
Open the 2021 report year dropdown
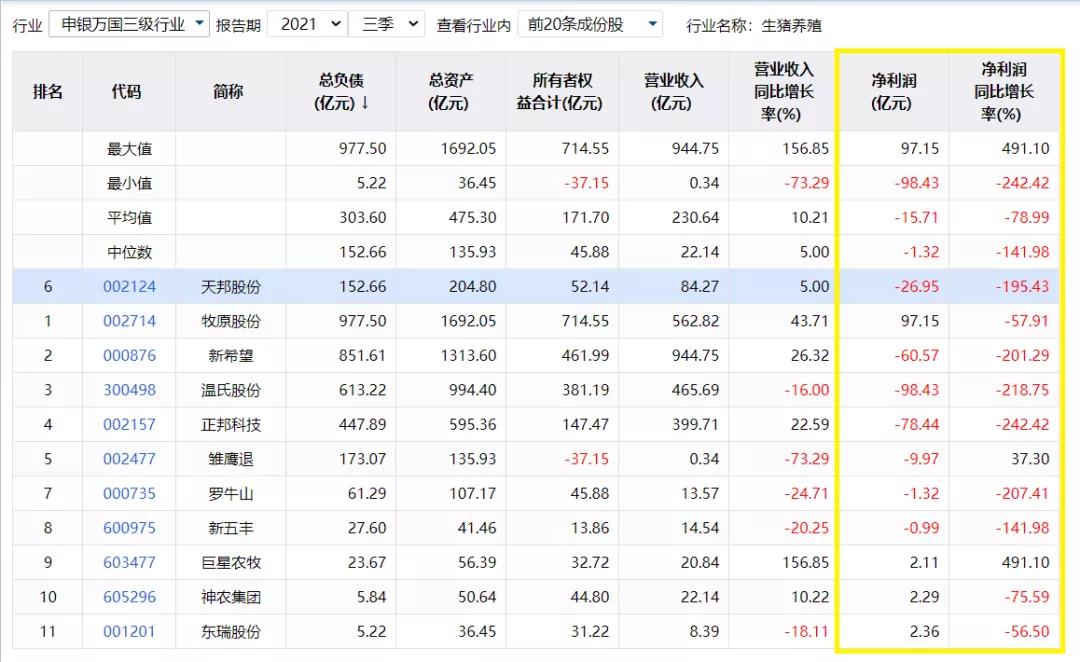[306, 24]
